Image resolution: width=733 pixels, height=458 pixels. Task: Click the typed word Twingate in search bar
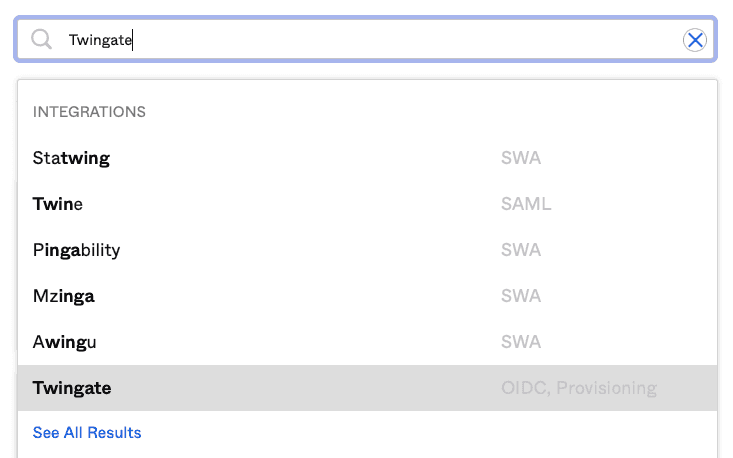[100, 40]
